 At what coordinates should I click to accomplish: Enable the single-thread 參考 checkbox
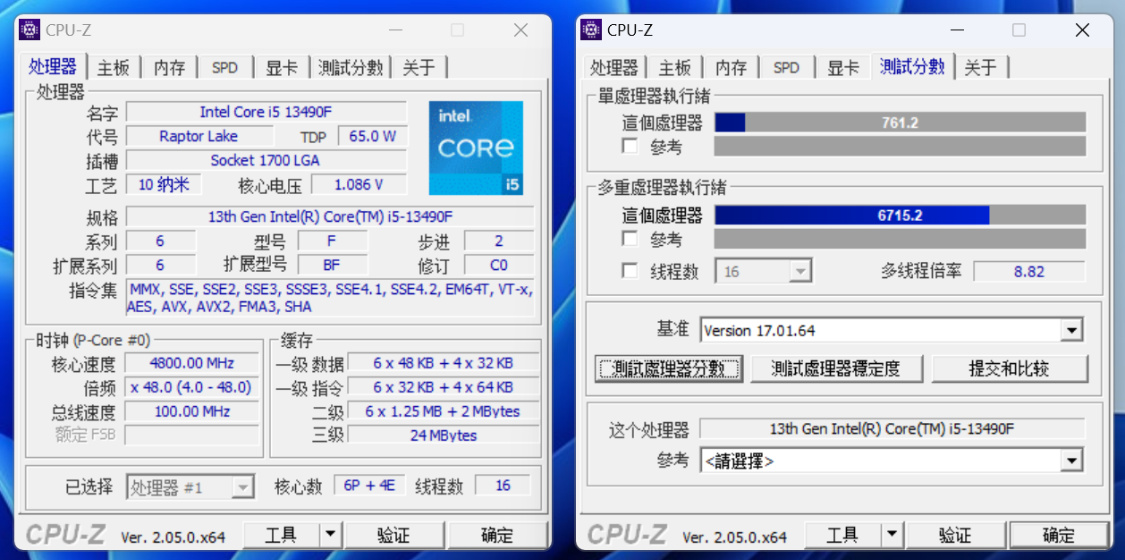click(x=630, y=146)
